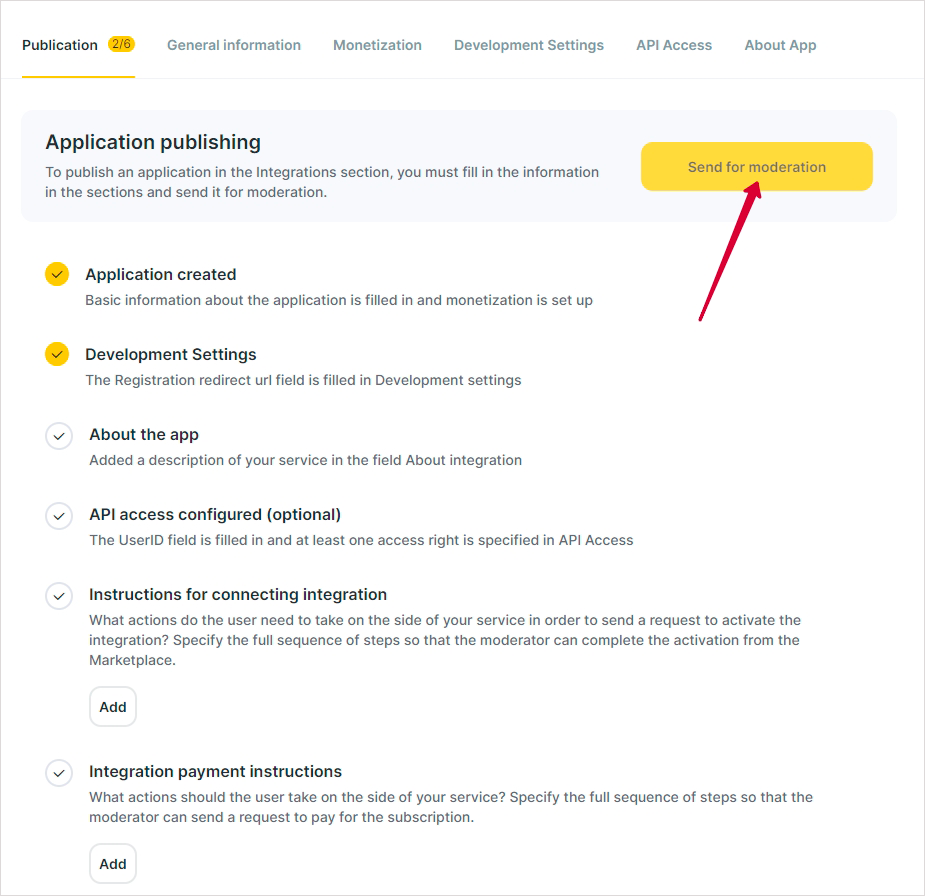This screenshot has height=896, width=925.
Task: Switch to General information tab
Action: point(234,45)
